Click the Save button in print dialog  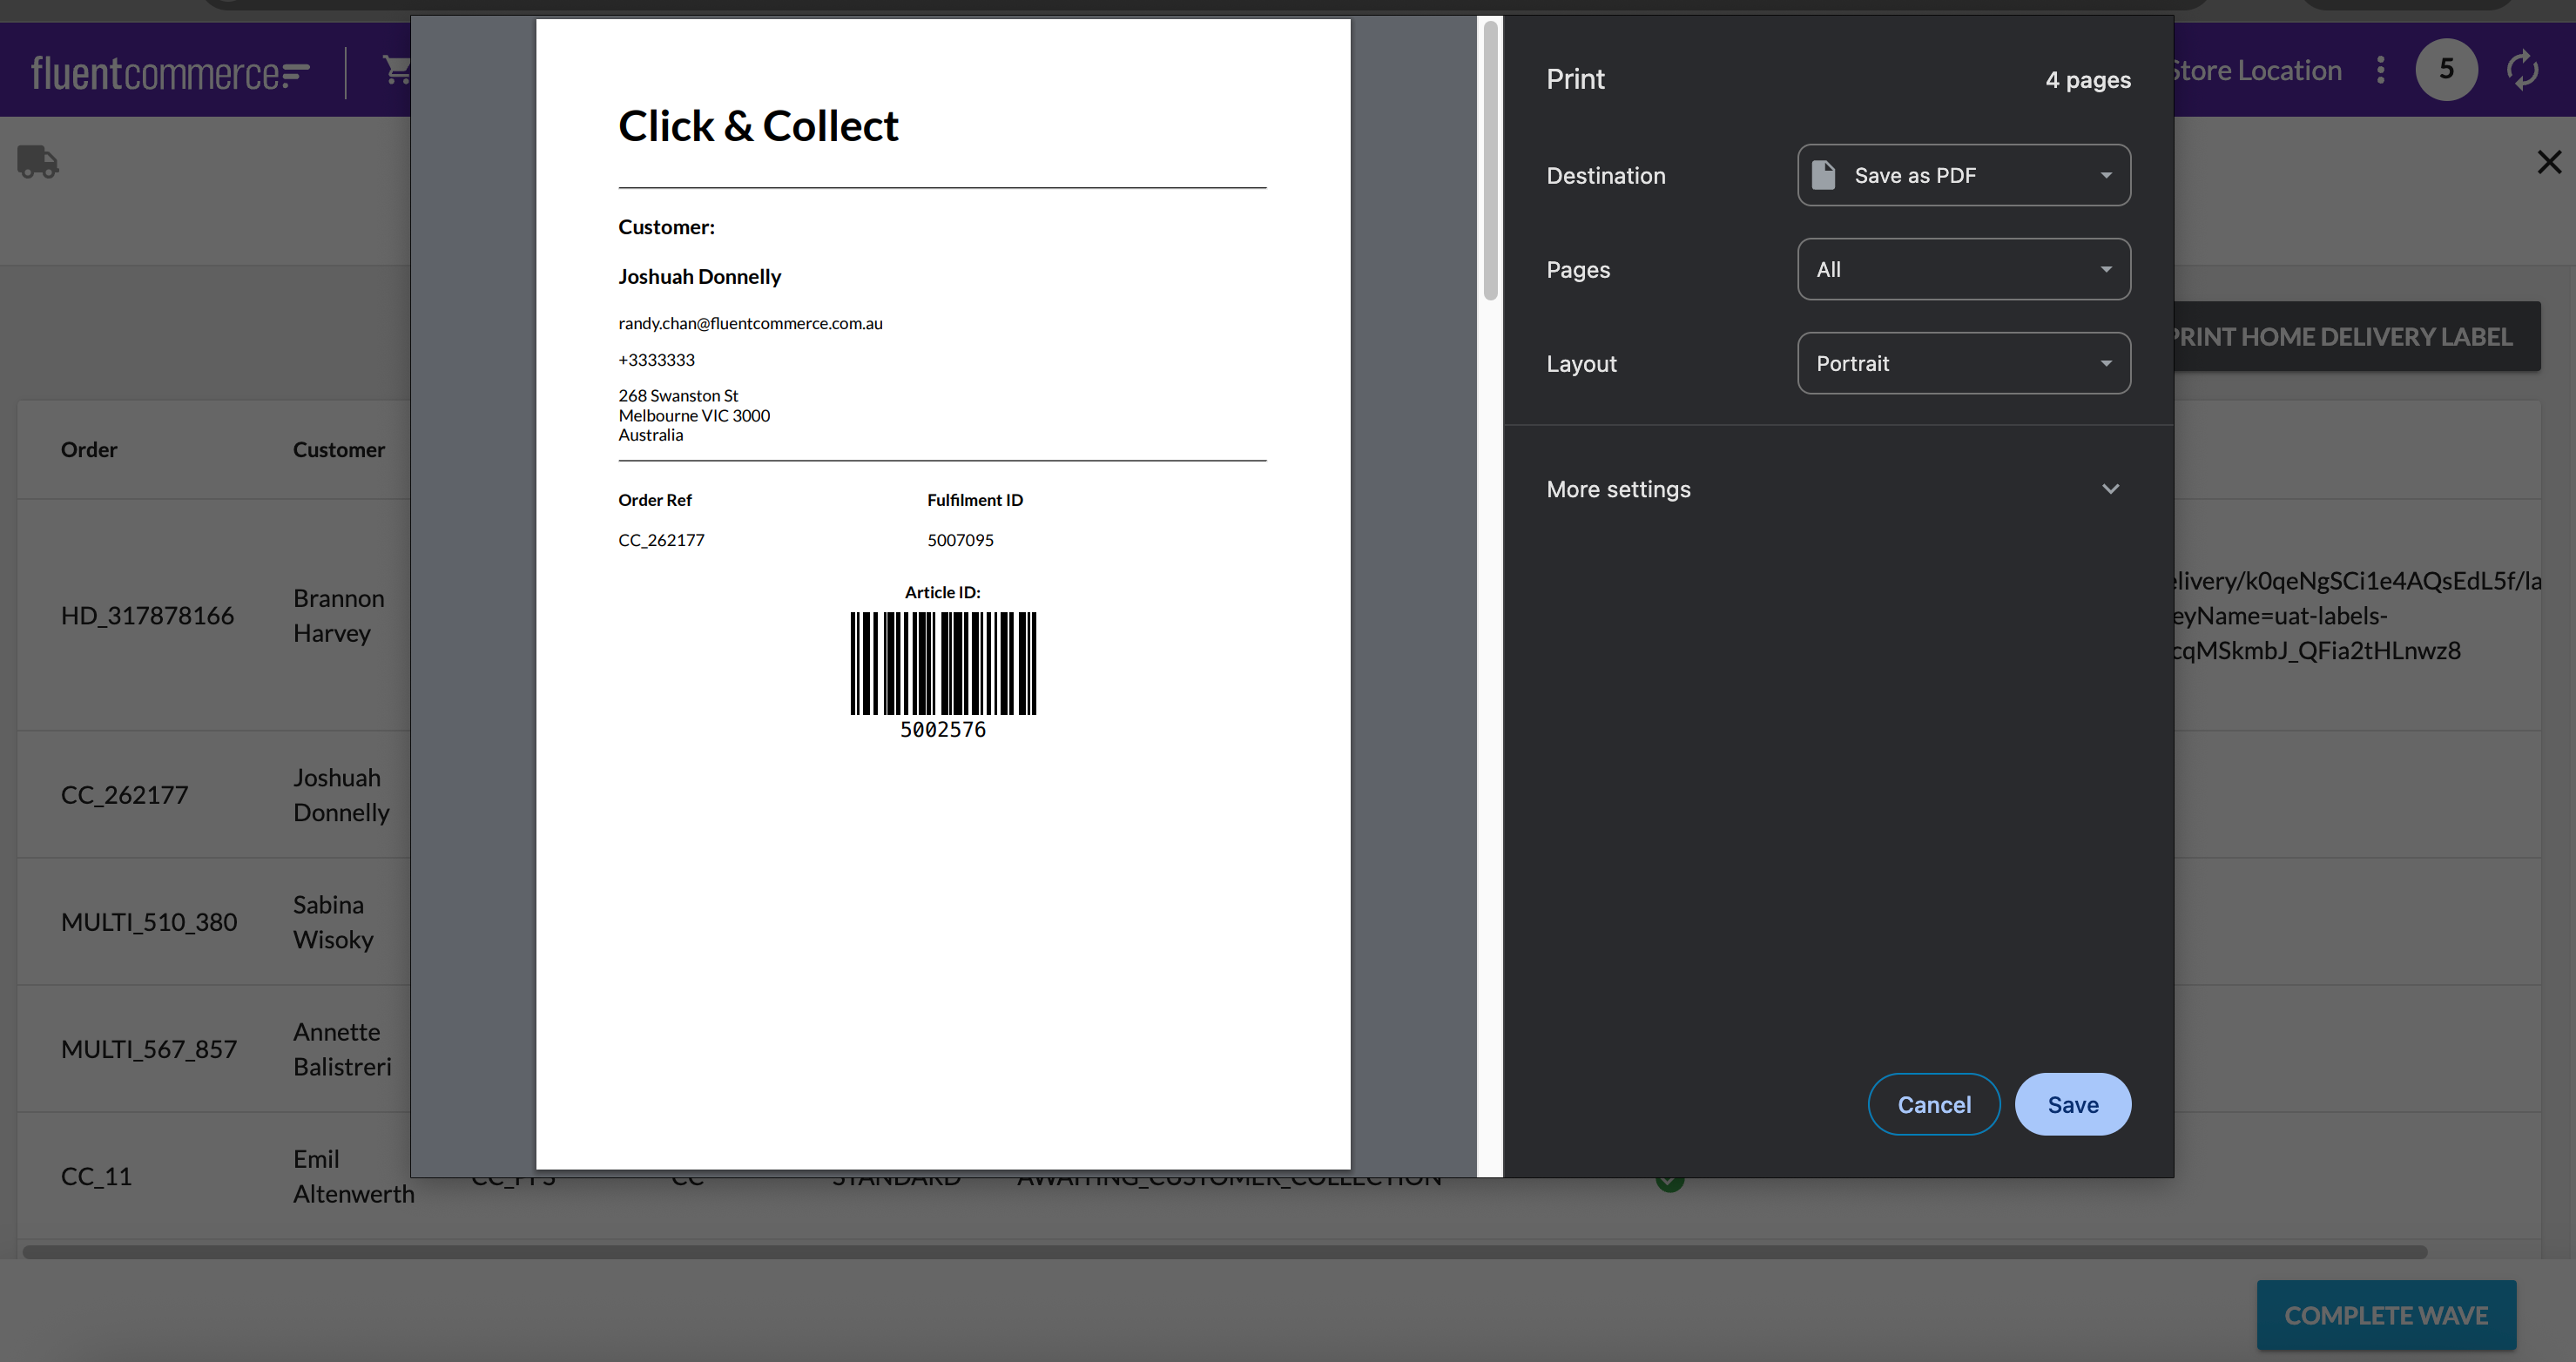(2072, 1104)
